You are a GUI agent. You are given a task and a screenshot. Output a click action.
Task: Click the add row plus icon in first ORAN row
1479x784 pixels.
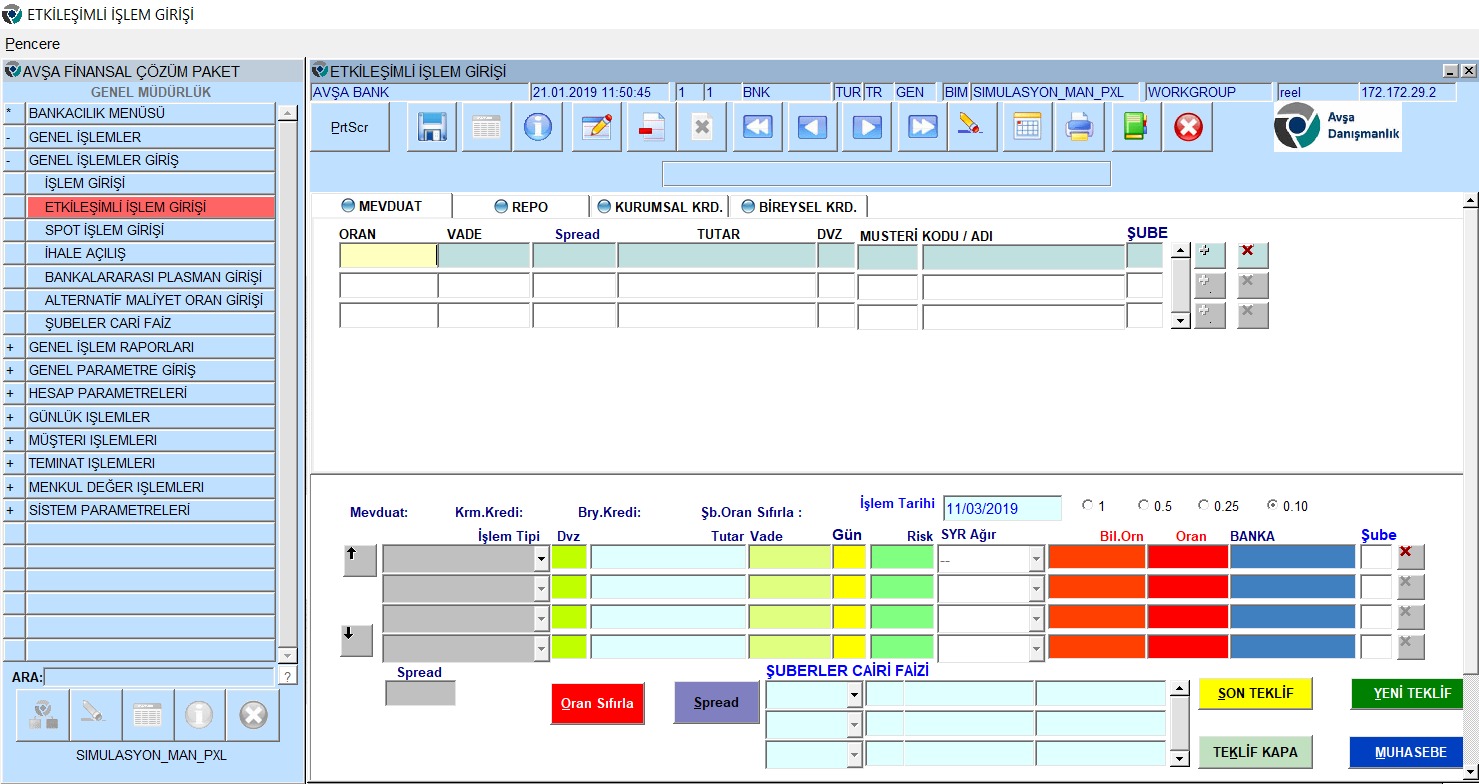[1209, 255]
